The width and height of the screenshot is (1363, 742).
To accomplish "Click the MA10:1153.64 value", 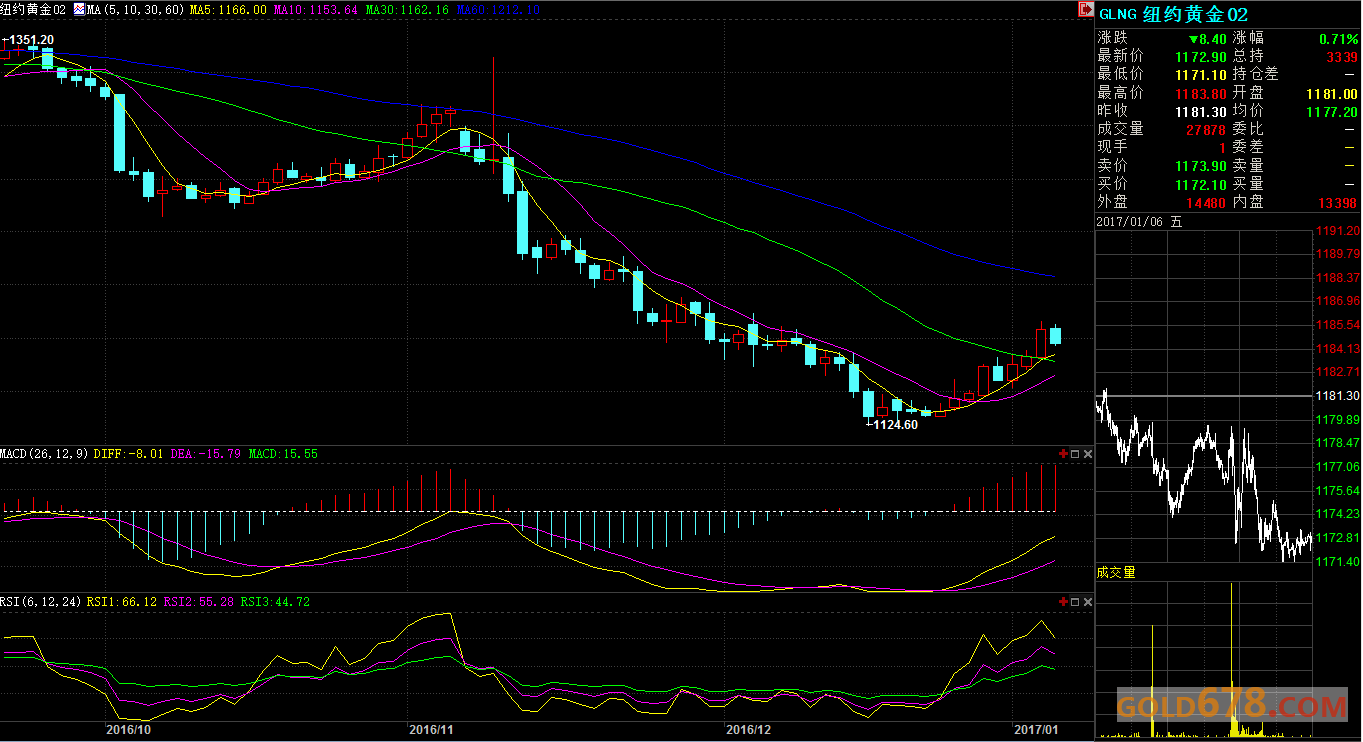I will pos(315,9).
